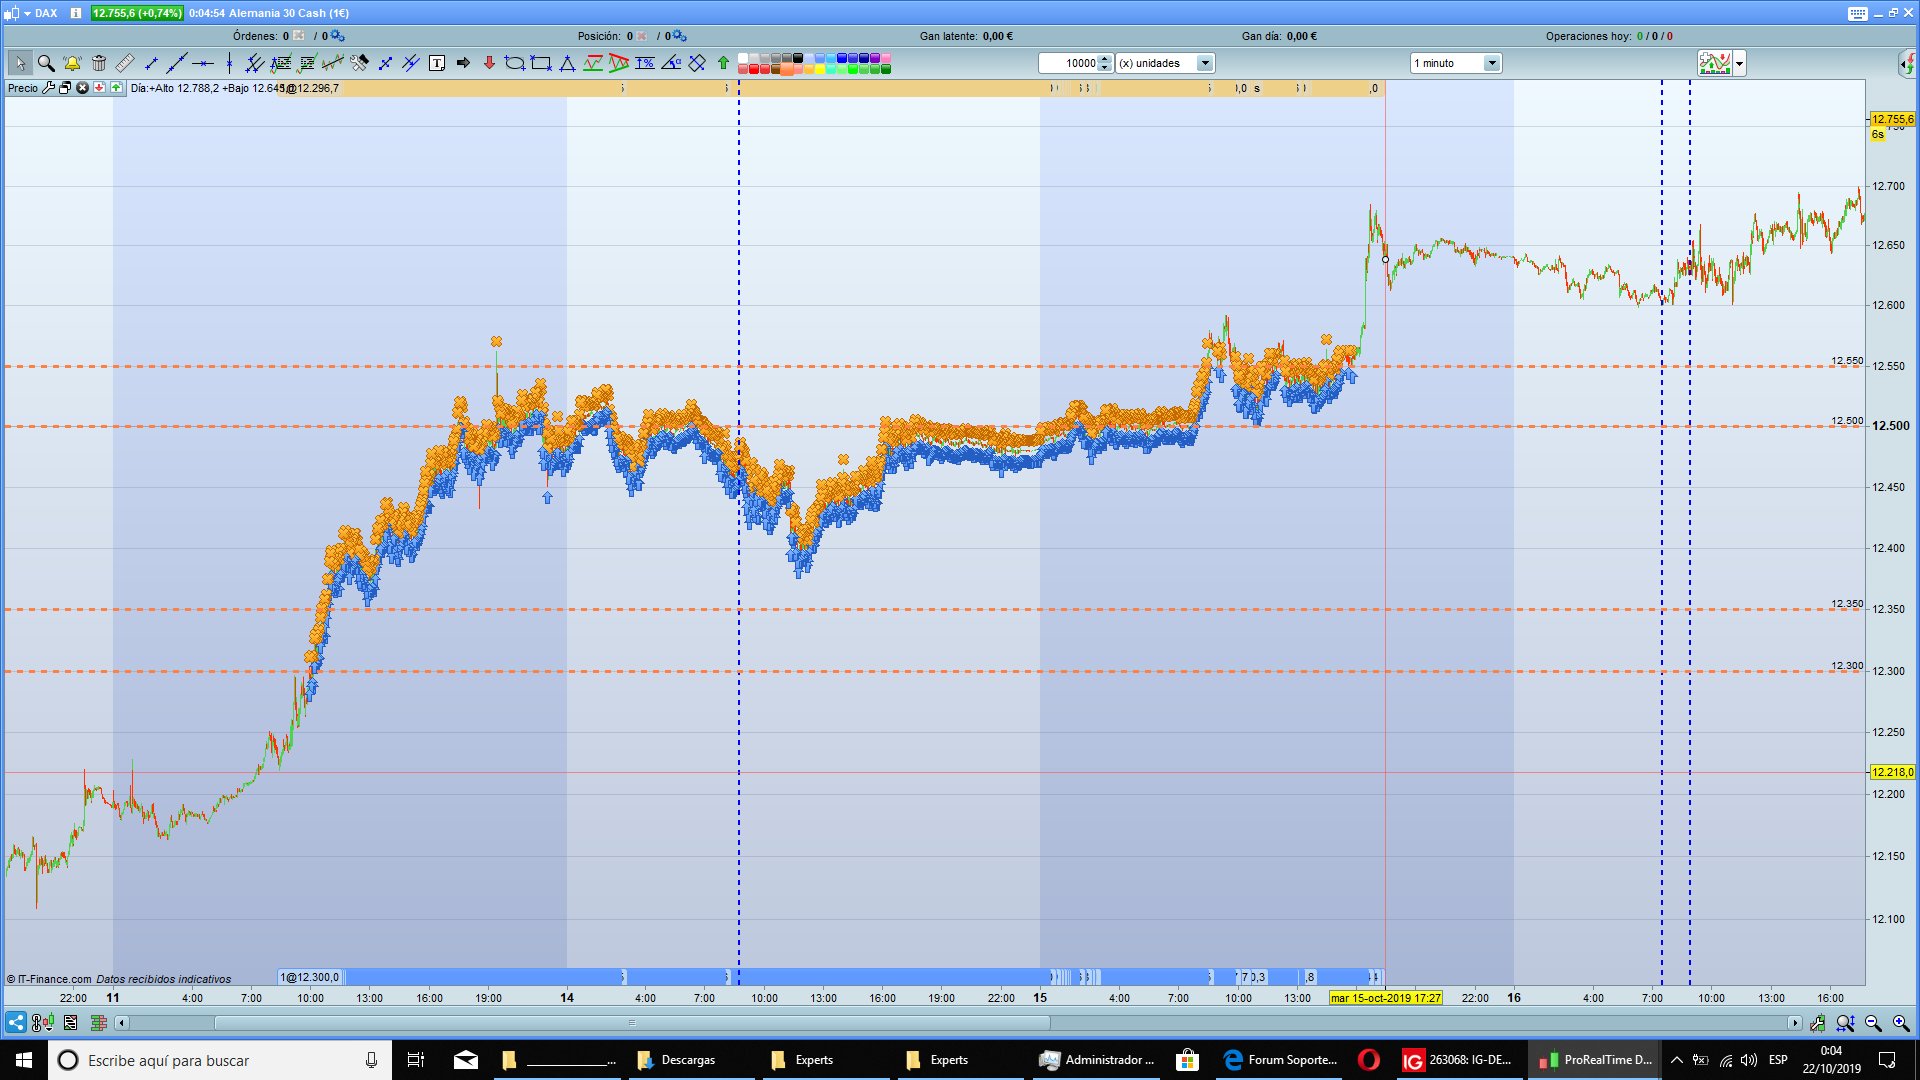Expand the unidades quantity type dropdown
Screen dimensions: 1920x1080
point(1205,63)
